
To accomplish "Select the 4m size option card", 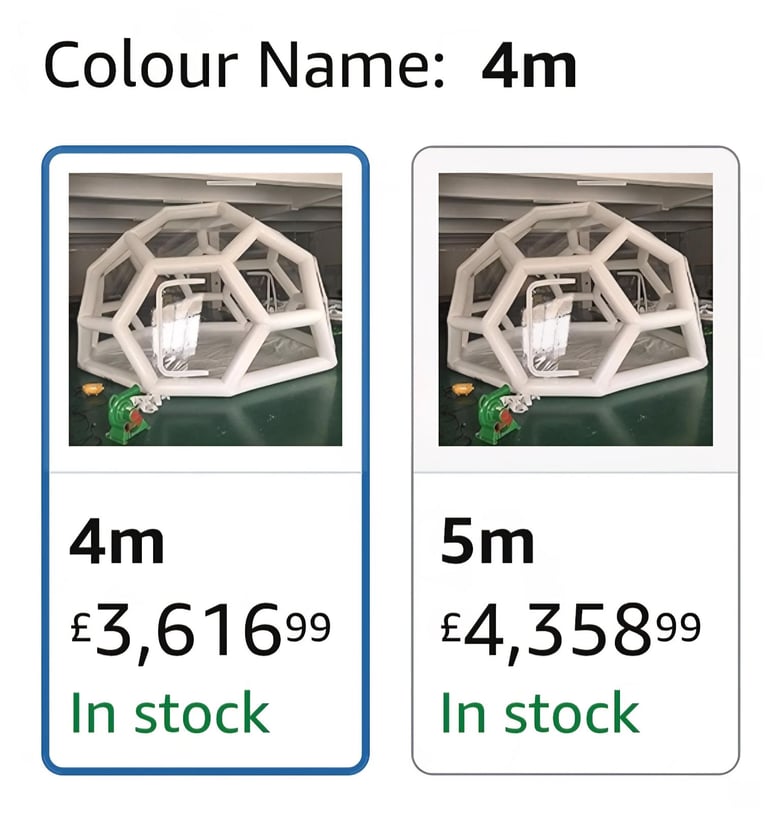I will coord(205,460).
